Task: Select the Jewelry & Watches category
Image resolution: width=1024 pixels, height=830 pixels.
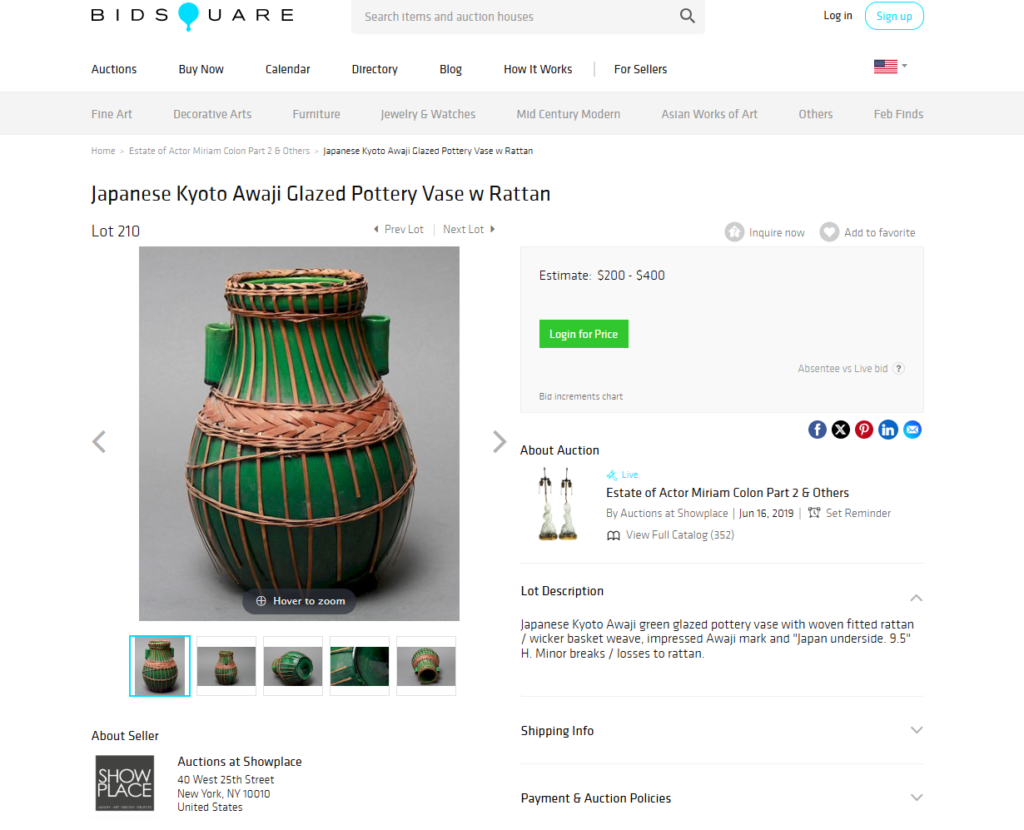Action: click(428, 114)
